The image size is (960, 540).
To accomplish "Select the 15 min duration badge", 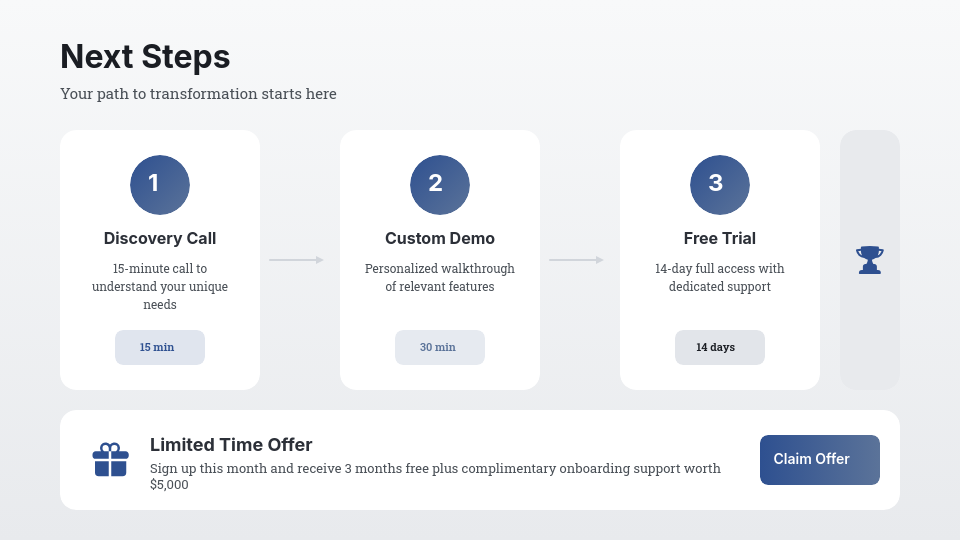I will tap(160, 347).
